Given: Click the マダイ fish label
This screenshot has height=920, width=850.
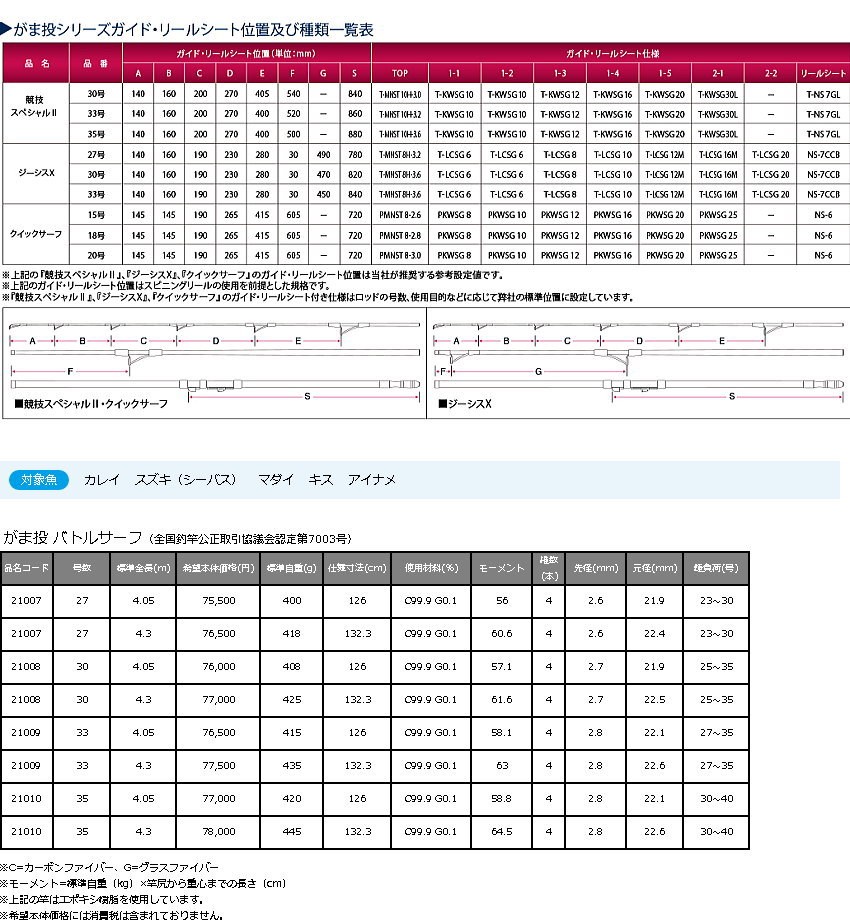Looking at the screenshot, I should point(276,480).
